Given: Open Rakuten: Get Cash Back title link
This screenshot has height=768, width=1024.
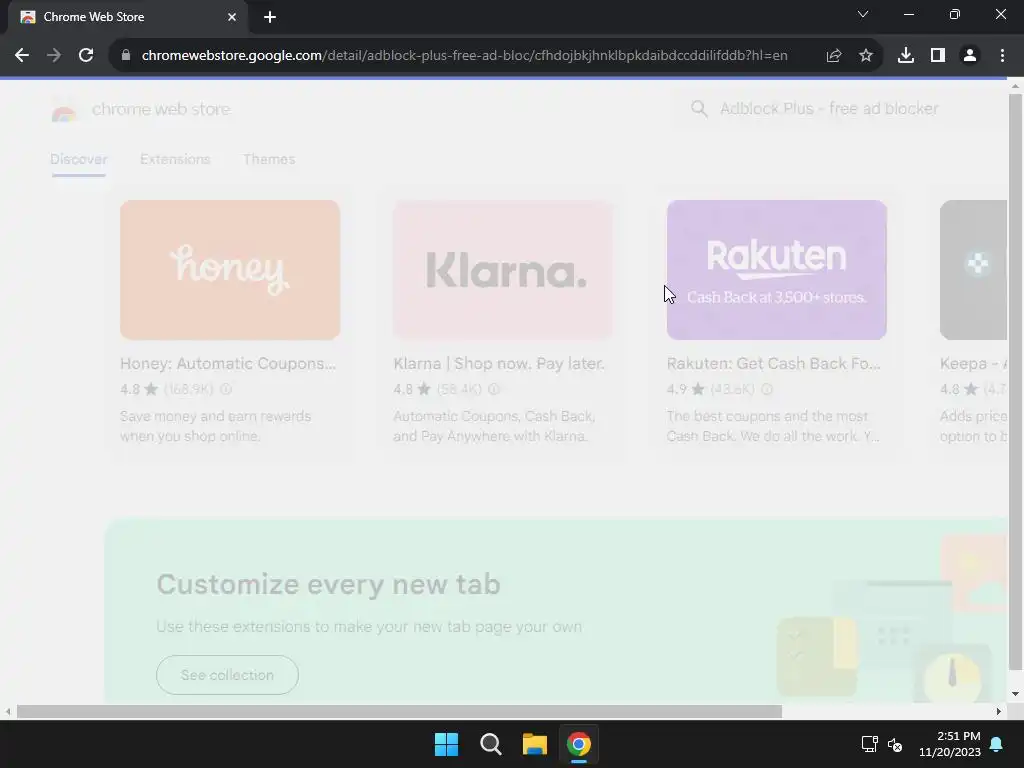Looking at the screenshot, I should click(773, 364).
